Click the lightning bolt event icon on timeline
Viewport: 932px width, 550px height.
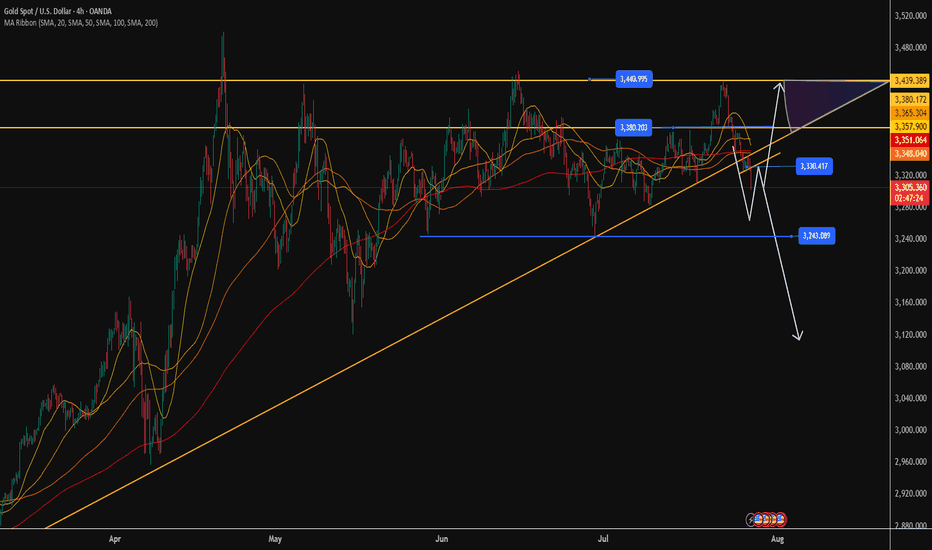(751, 520)
